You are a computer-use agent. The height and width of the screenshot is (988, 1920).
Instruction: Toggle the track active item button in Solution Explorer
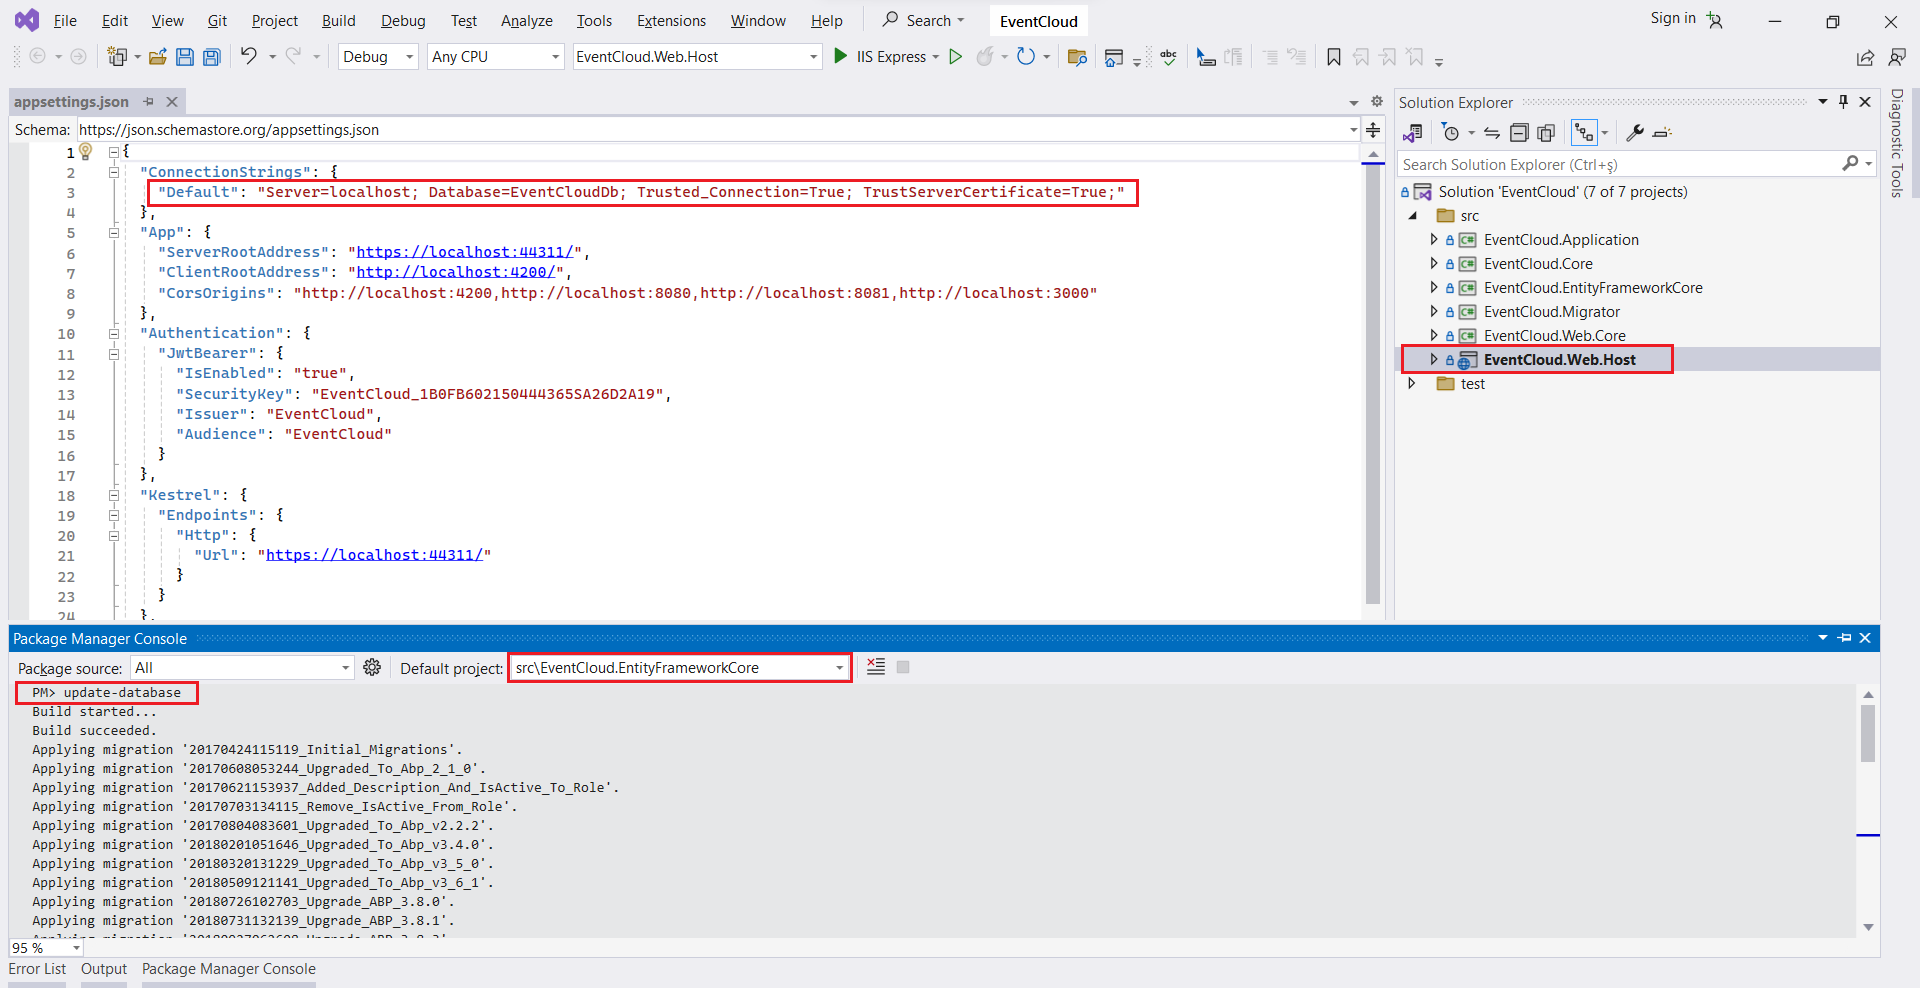(x=1585, y=133)
